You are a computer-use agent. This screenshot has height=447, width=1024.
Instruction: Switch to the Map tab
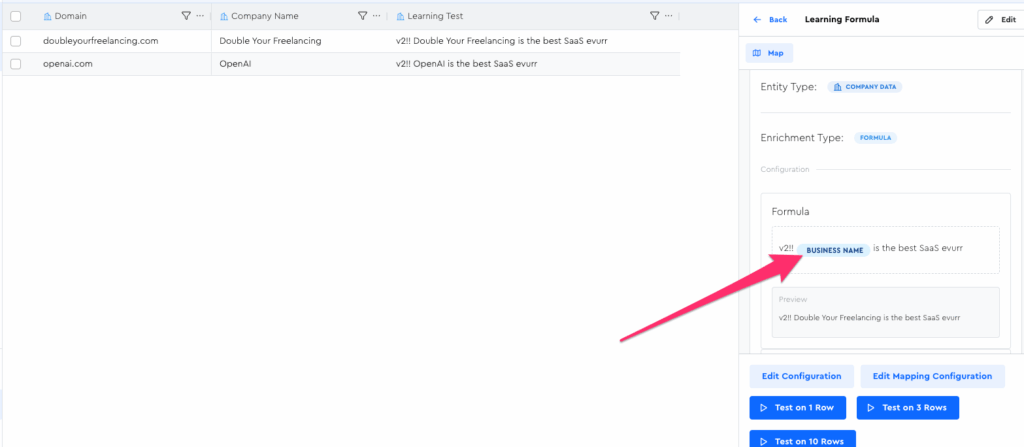[769, 53]
